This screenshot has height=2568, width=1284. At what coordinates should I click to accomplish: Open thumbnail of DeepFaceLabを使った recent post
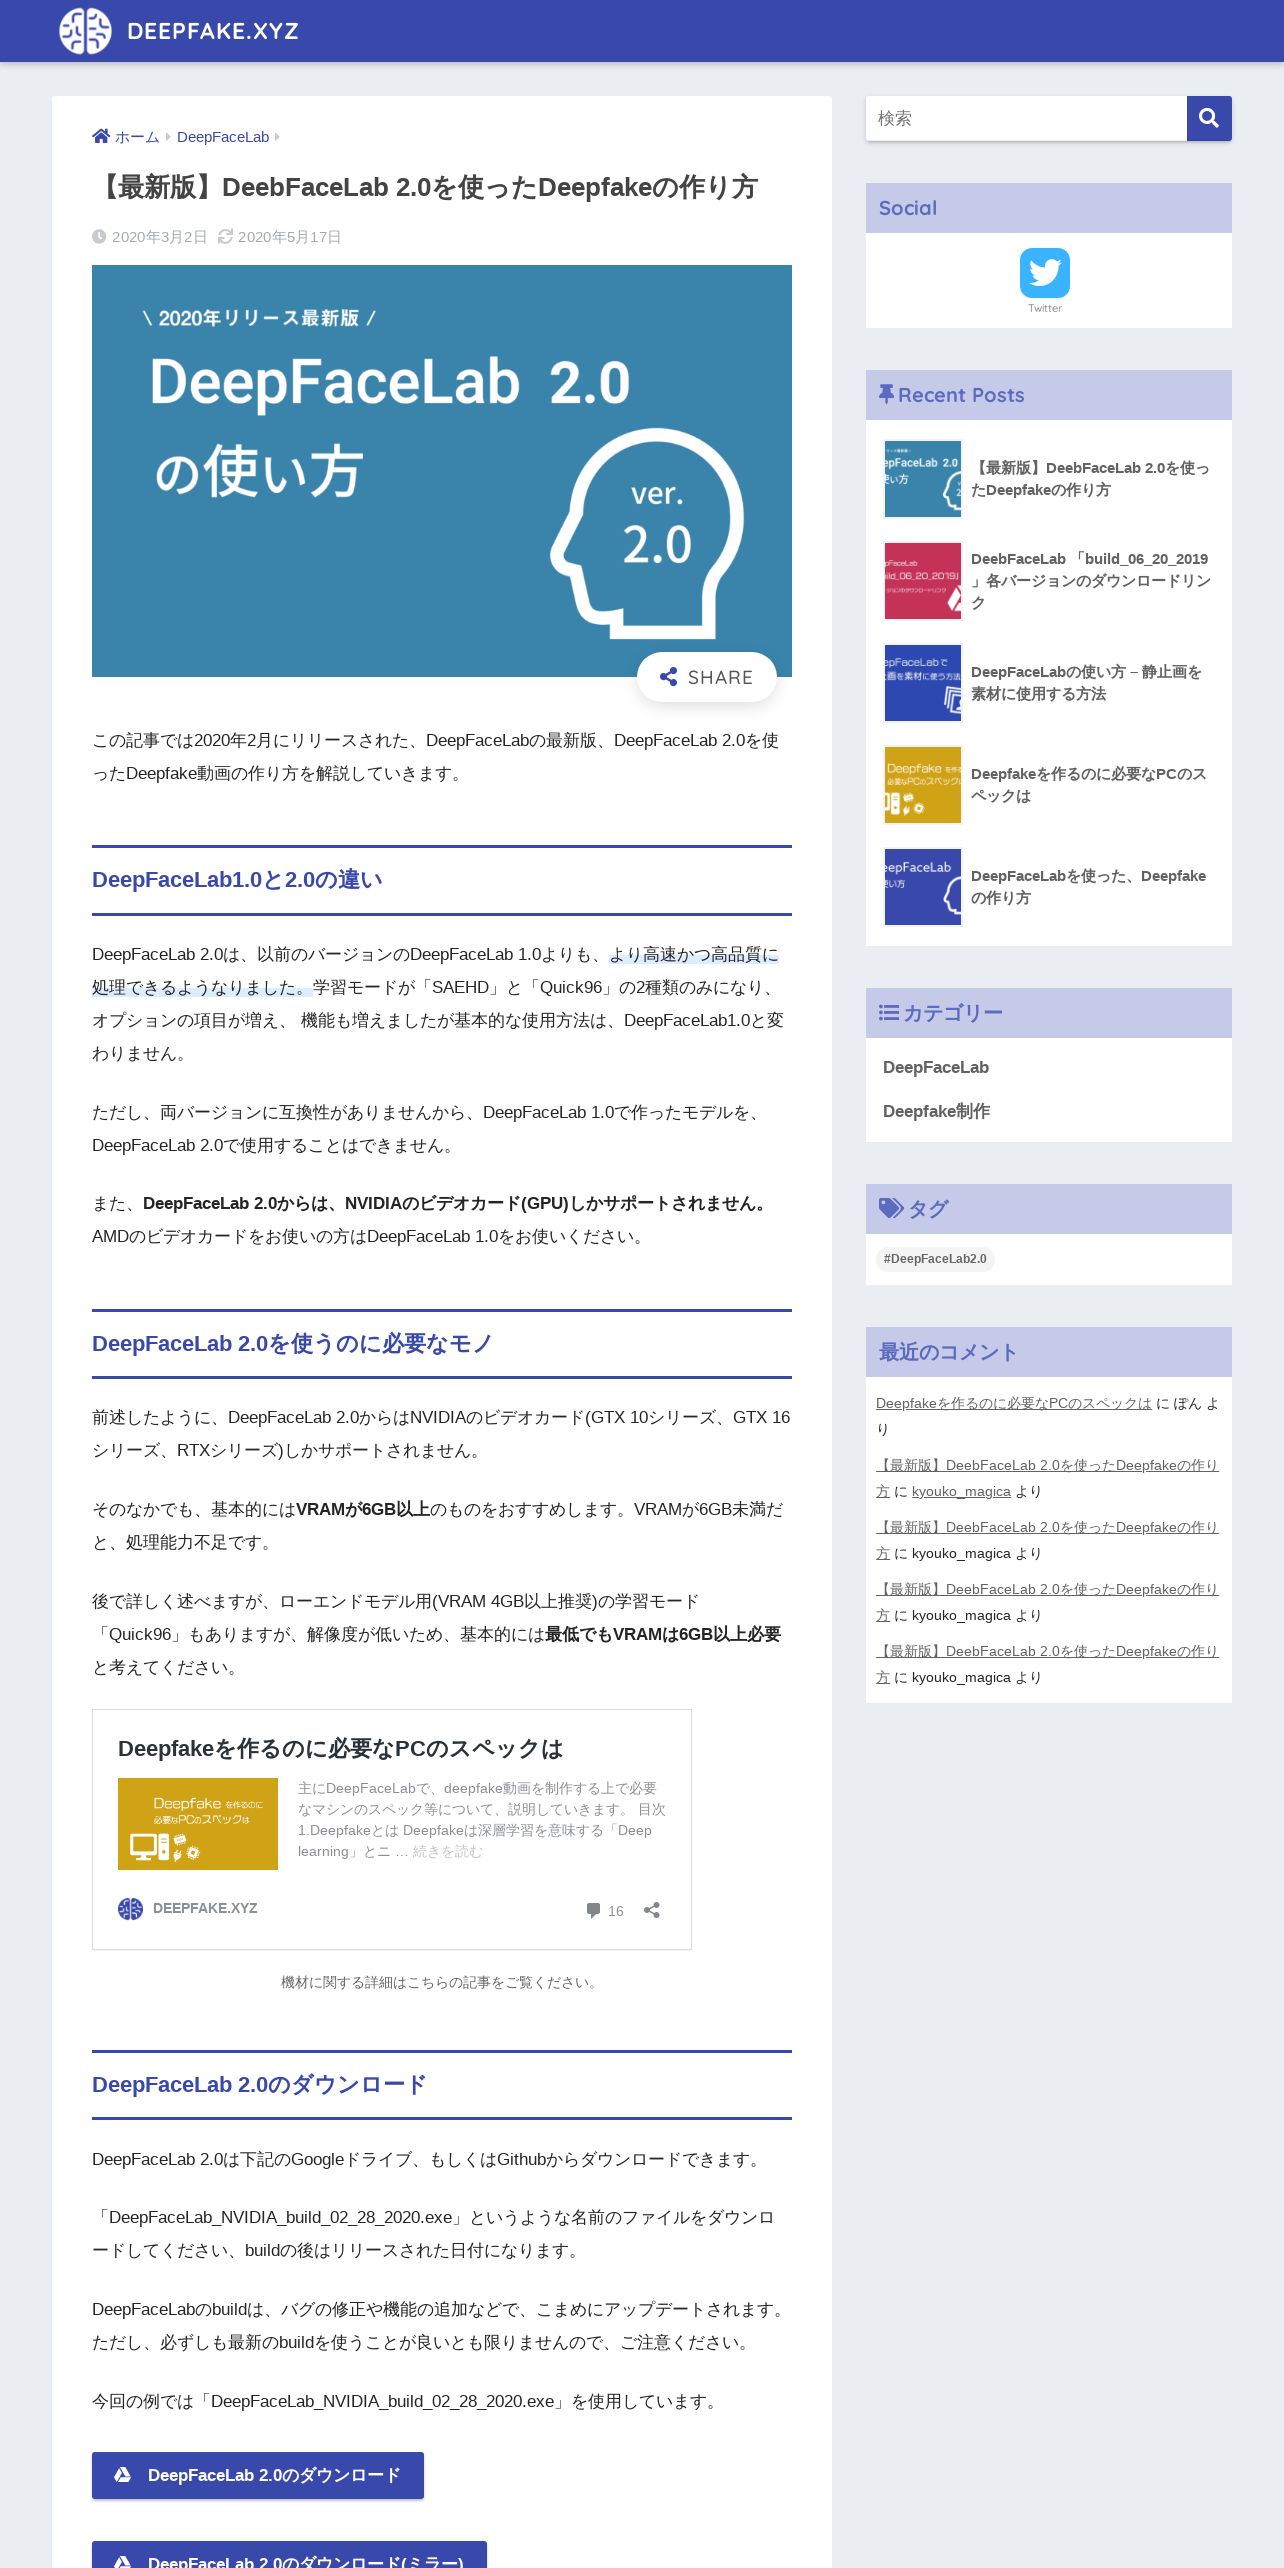[x=923, y=887]
